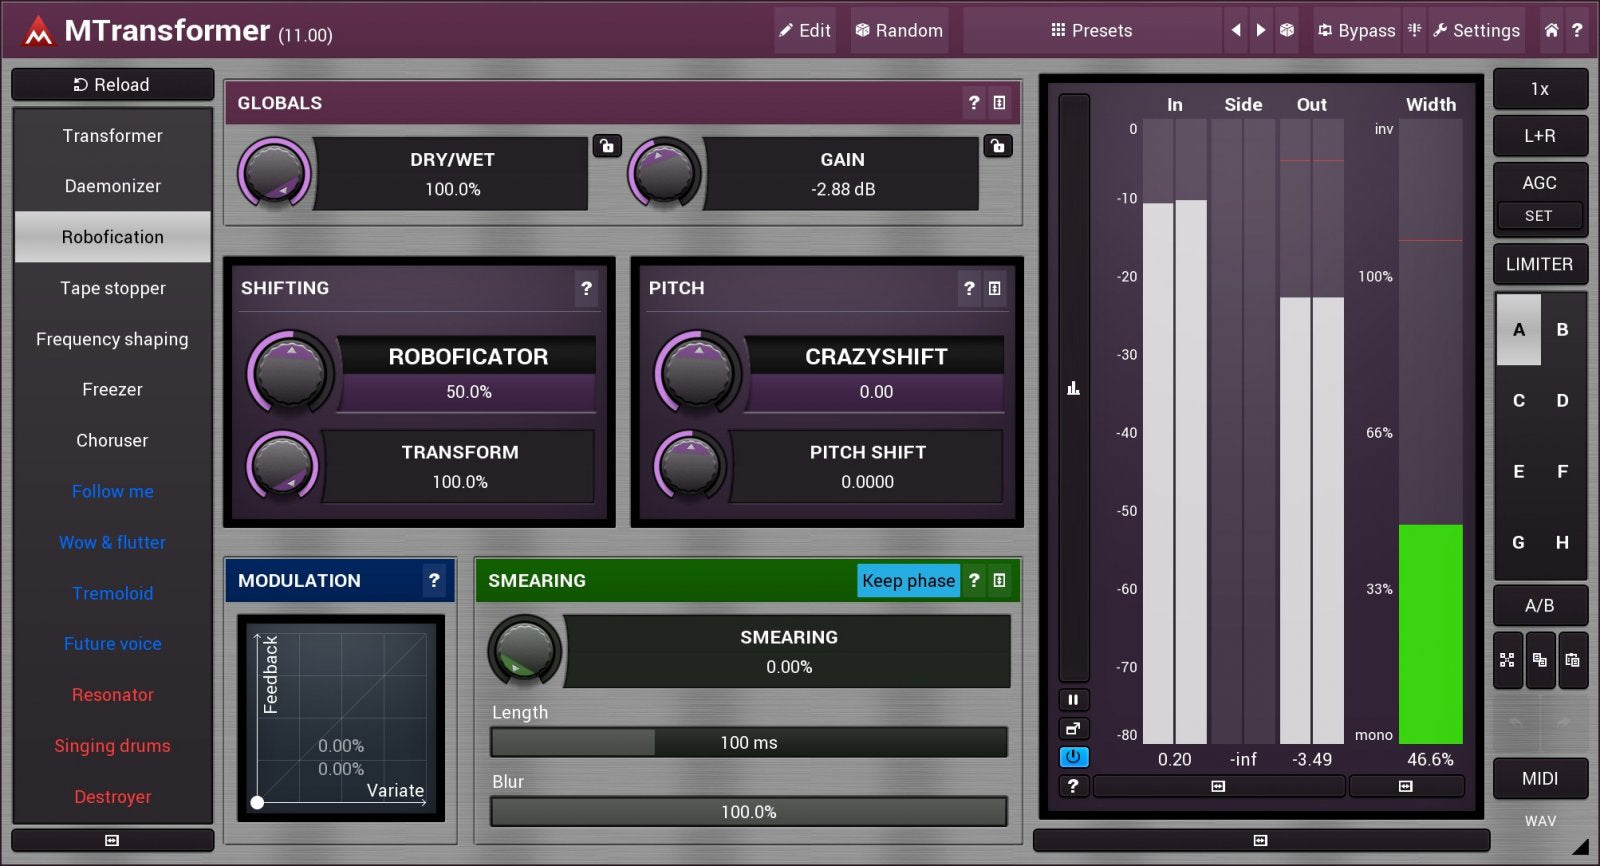
Task: Click the SET button under AGC
Action: [x=1539, y=216]
